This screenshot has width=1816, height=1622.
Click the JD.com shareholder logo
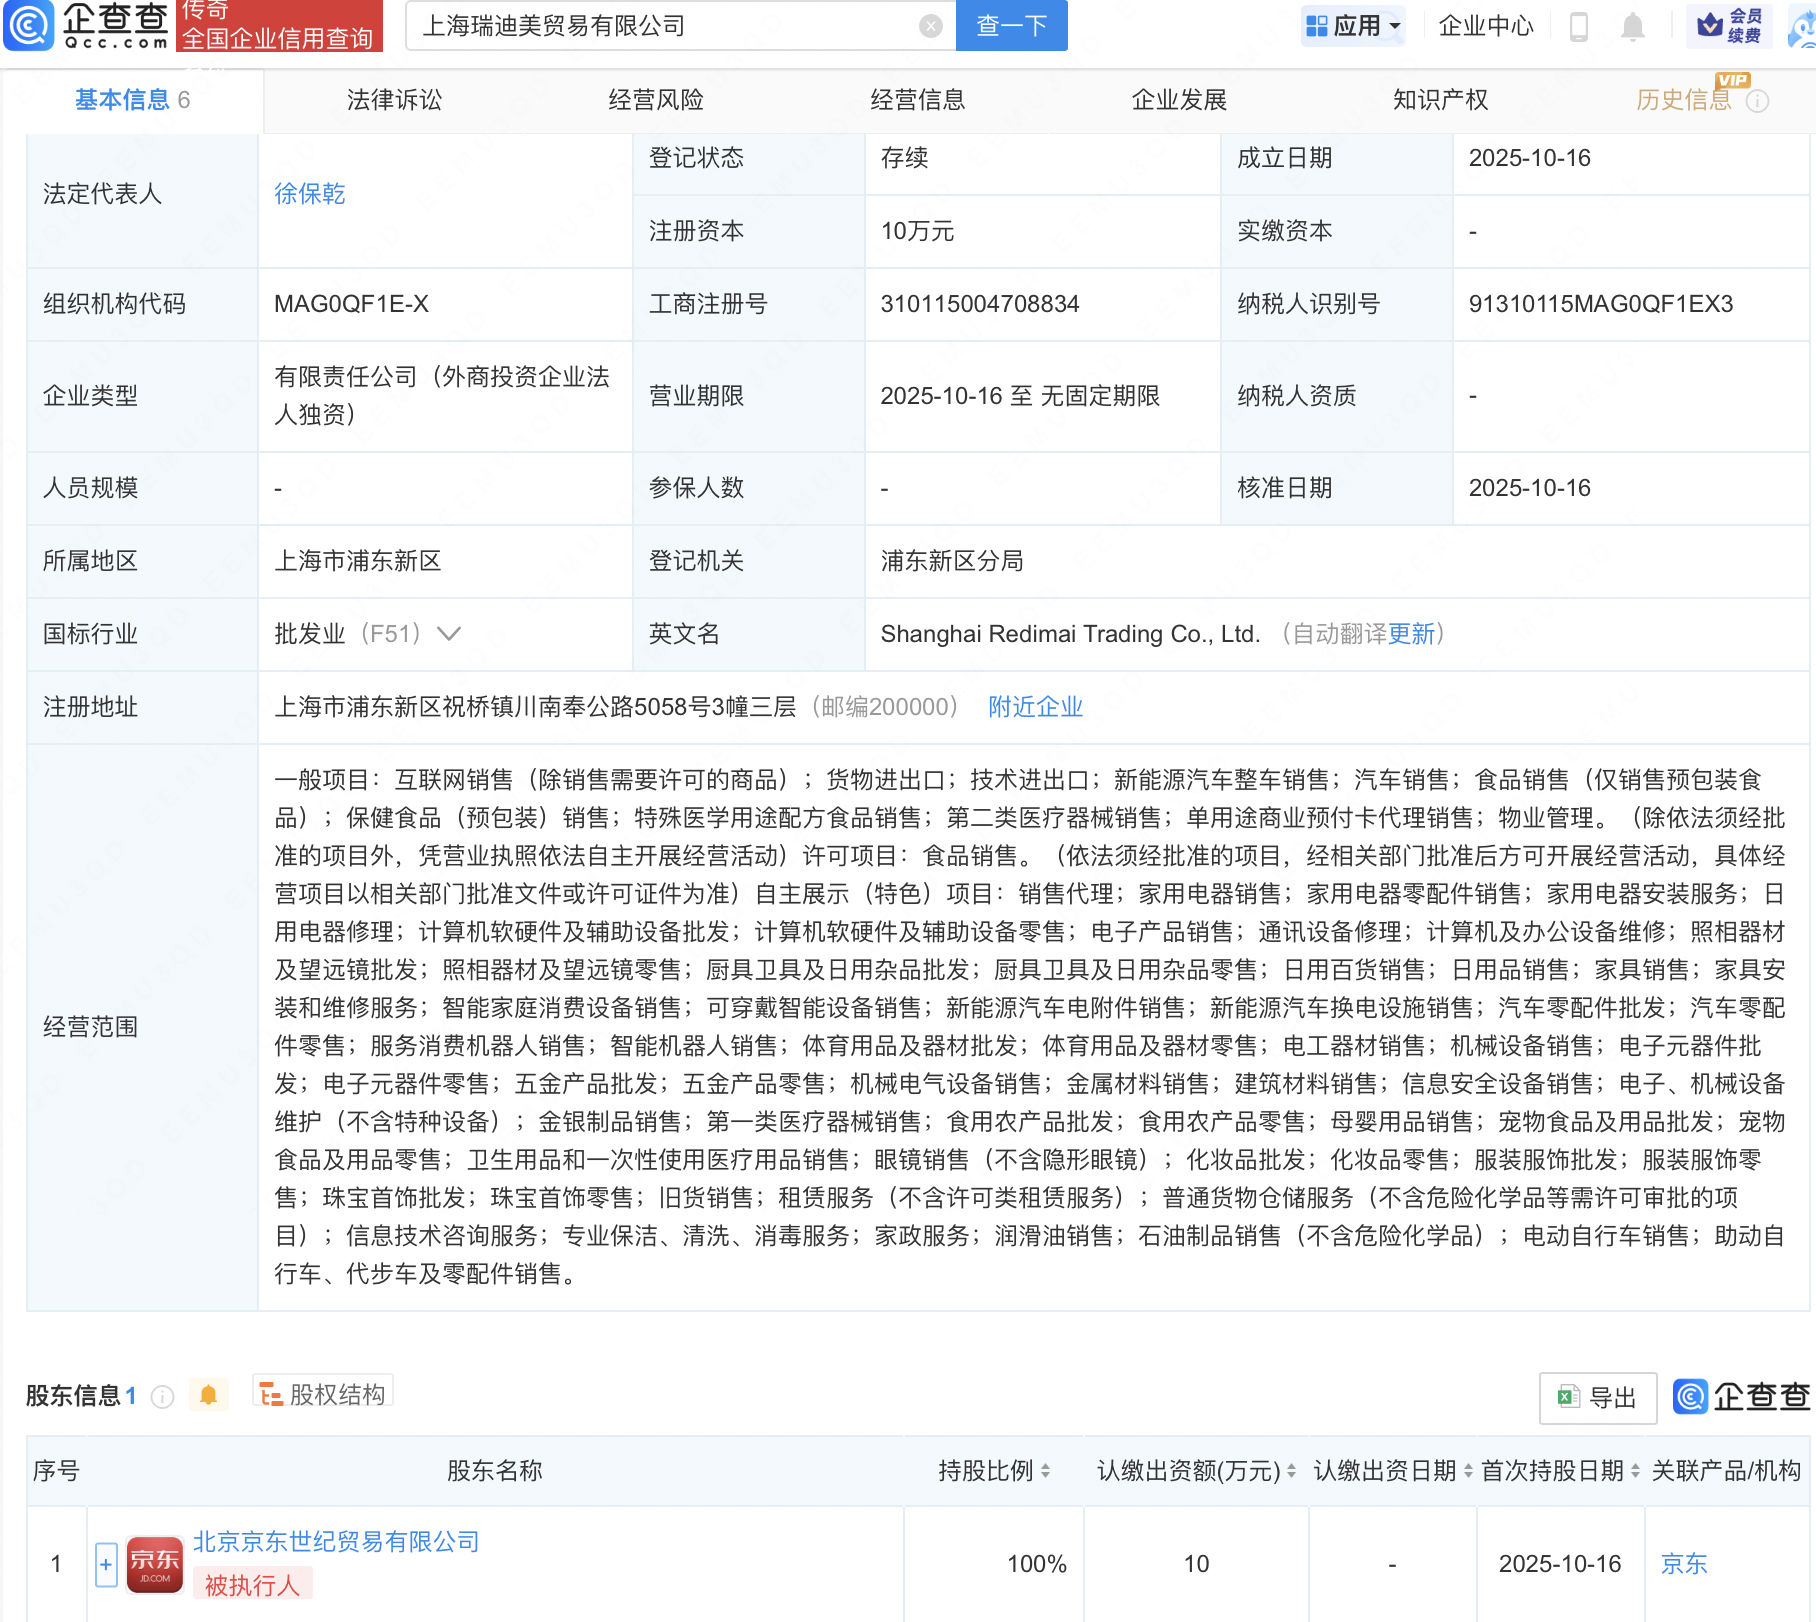point(154,1564)
